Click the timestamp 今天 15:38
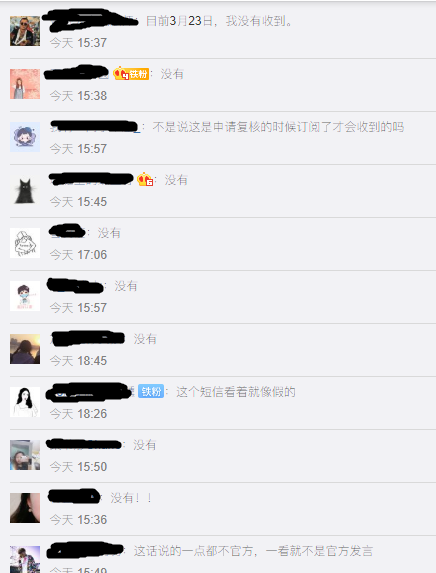 tap(78, 96)
